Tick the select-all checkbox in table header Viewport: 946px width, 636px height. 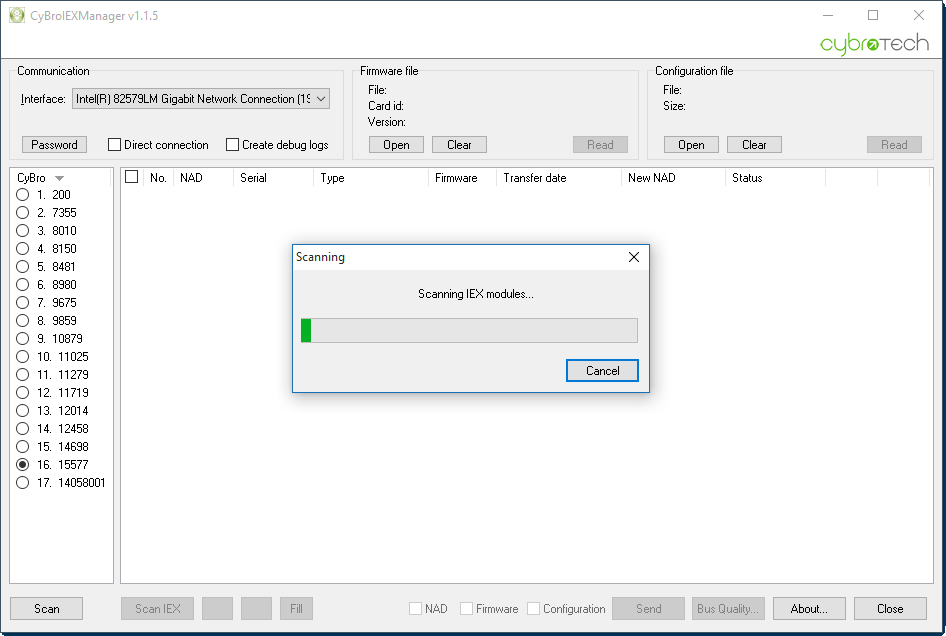pos(132,177)
